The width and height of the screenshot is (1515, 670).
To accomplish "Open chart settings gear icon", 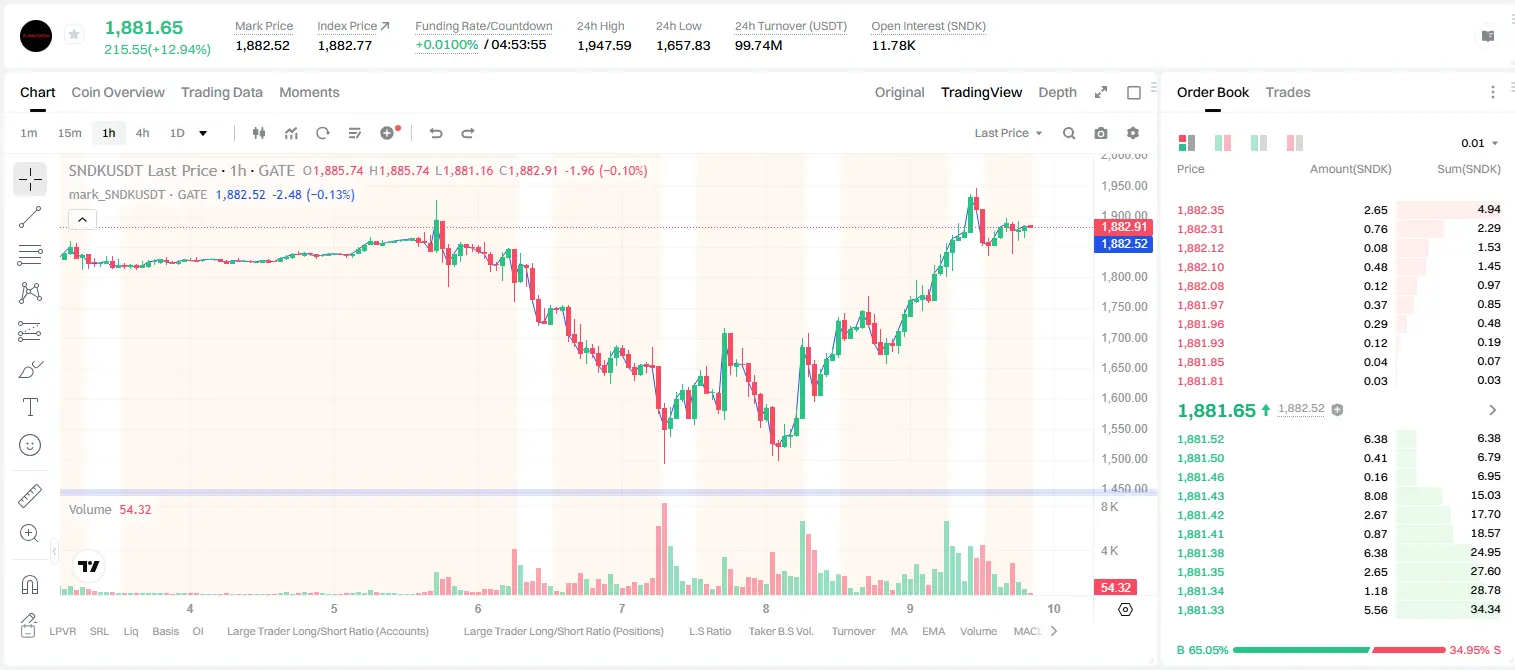I will [x=1133, y=133].
